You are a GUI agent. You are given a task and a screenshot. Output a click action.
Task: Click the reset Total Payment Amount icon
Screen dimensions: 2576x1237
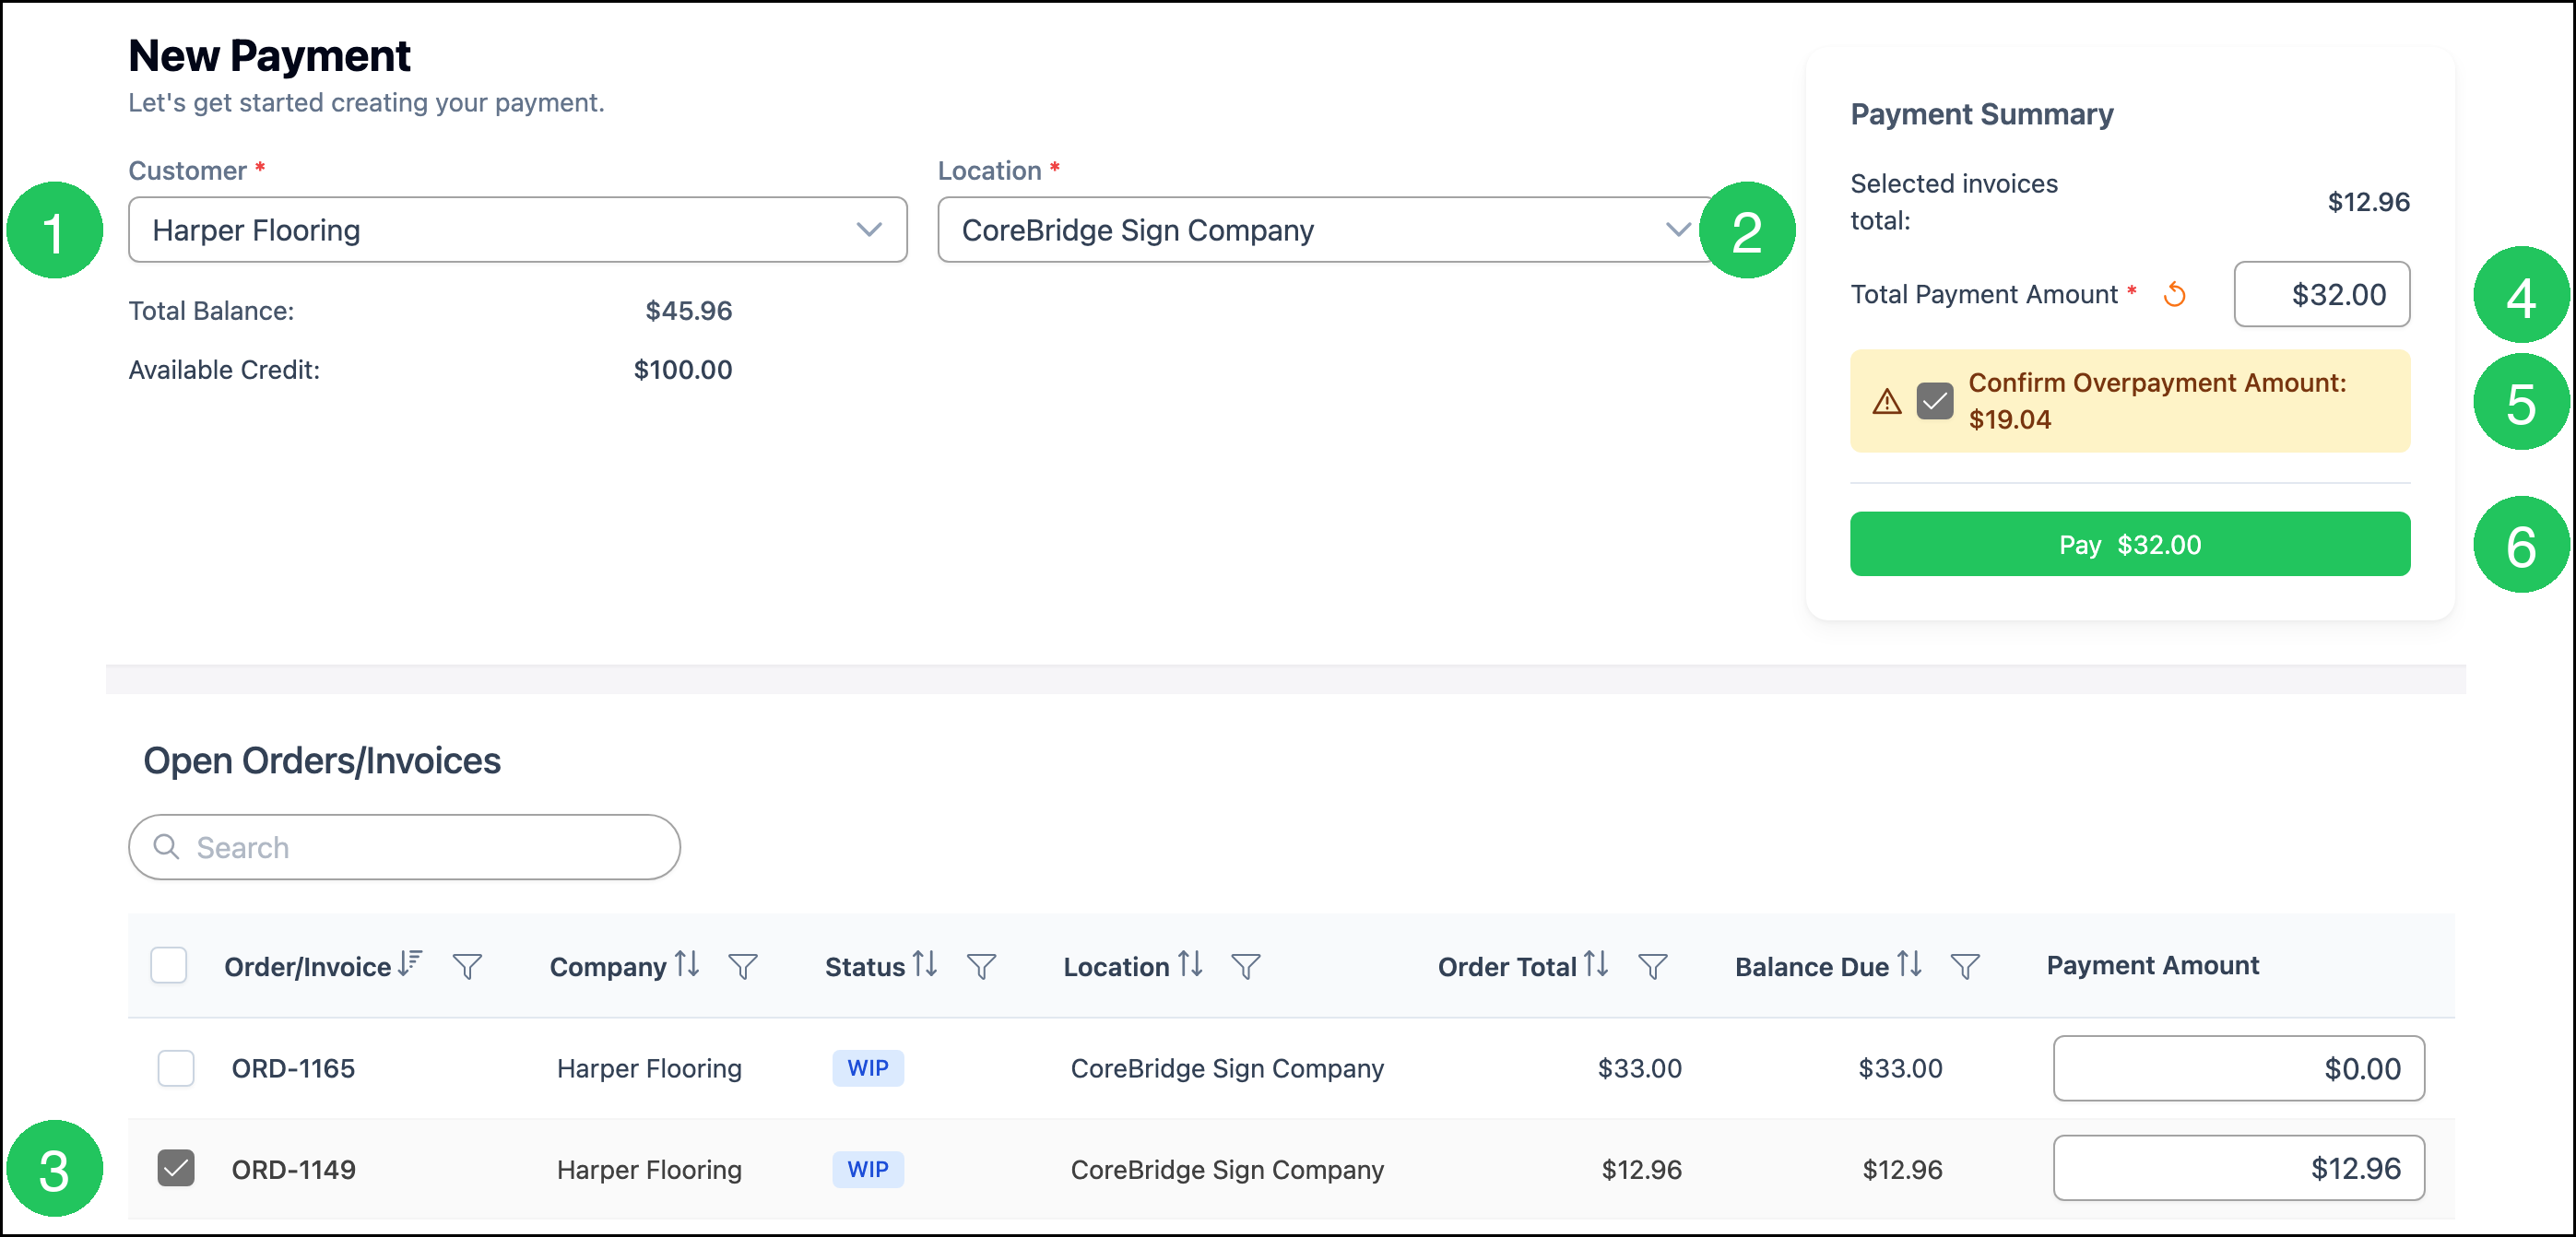(2174, 294)
